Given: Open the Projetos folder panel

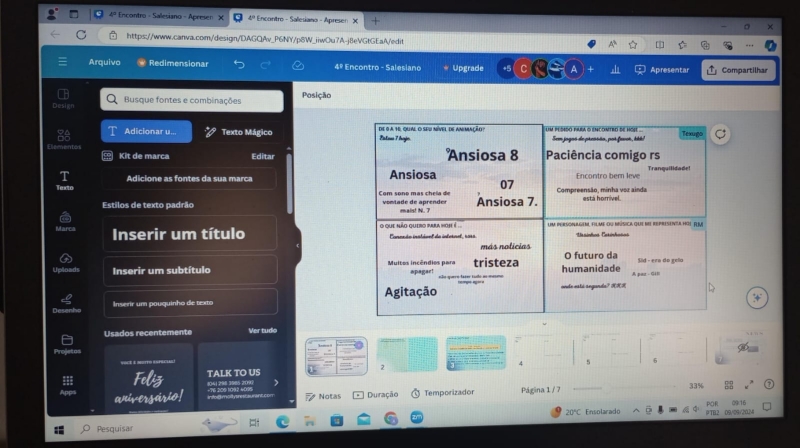Looking at the screenshot, I should (67, 344).
